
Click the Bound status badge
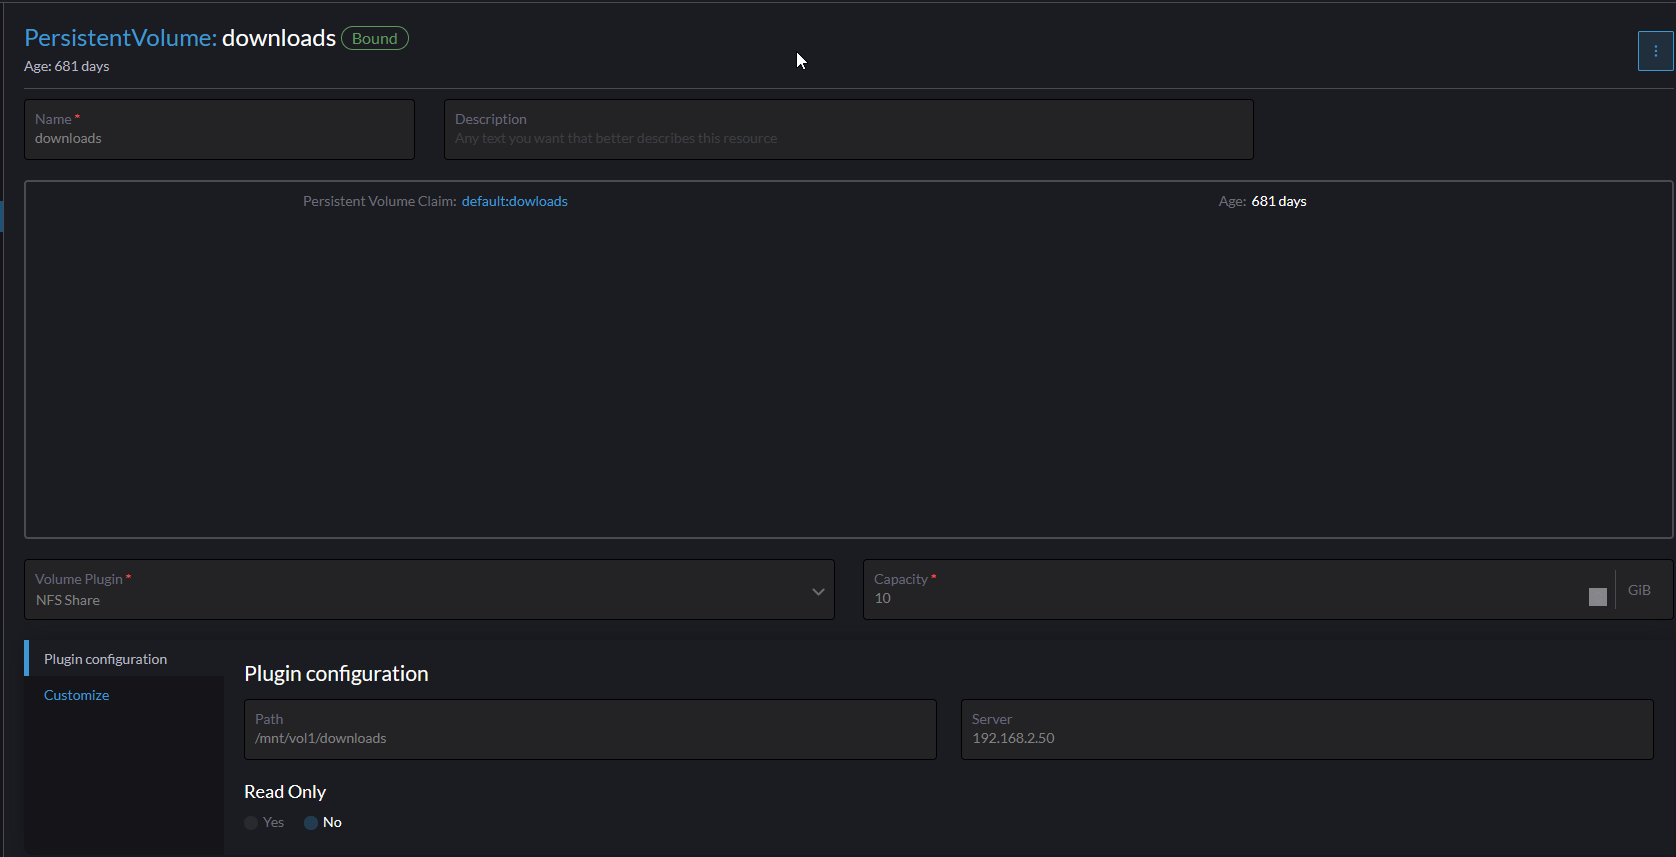(375, 38)
